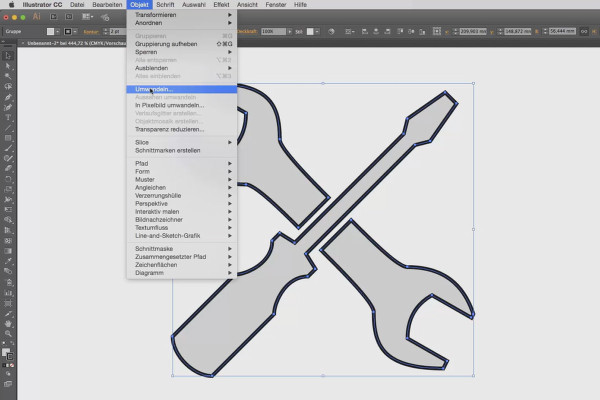
Task: Select the Symbol Sprayer tool
Action: (x=8, y=282)
